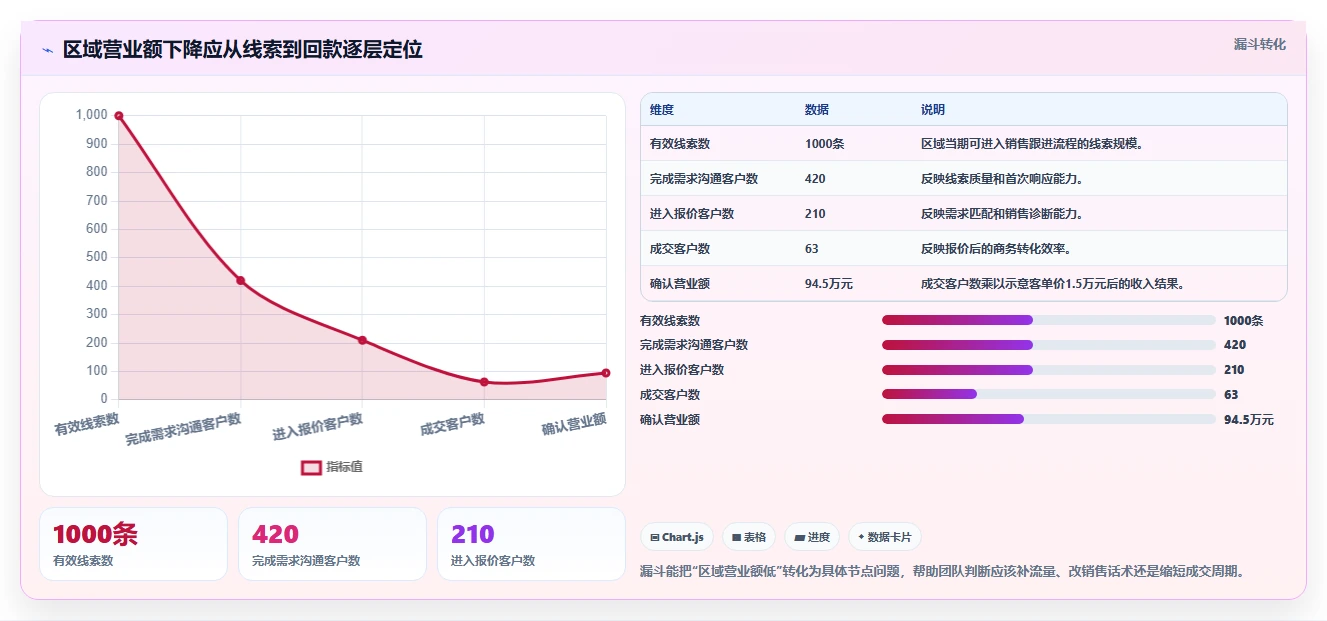Click the progress value 1000条 beside the bar
This screenshot has height=621, width=1327.
pyautogui.click(x=1244, y=321)
